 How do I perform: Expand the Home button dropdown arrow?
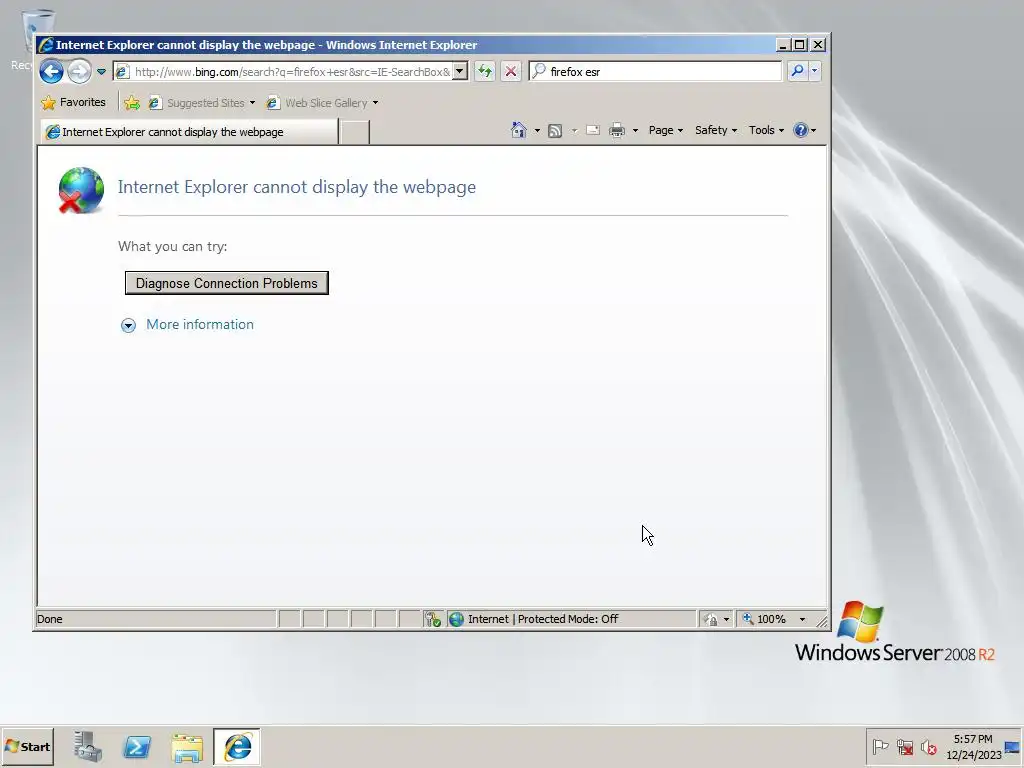pos(537,131)
